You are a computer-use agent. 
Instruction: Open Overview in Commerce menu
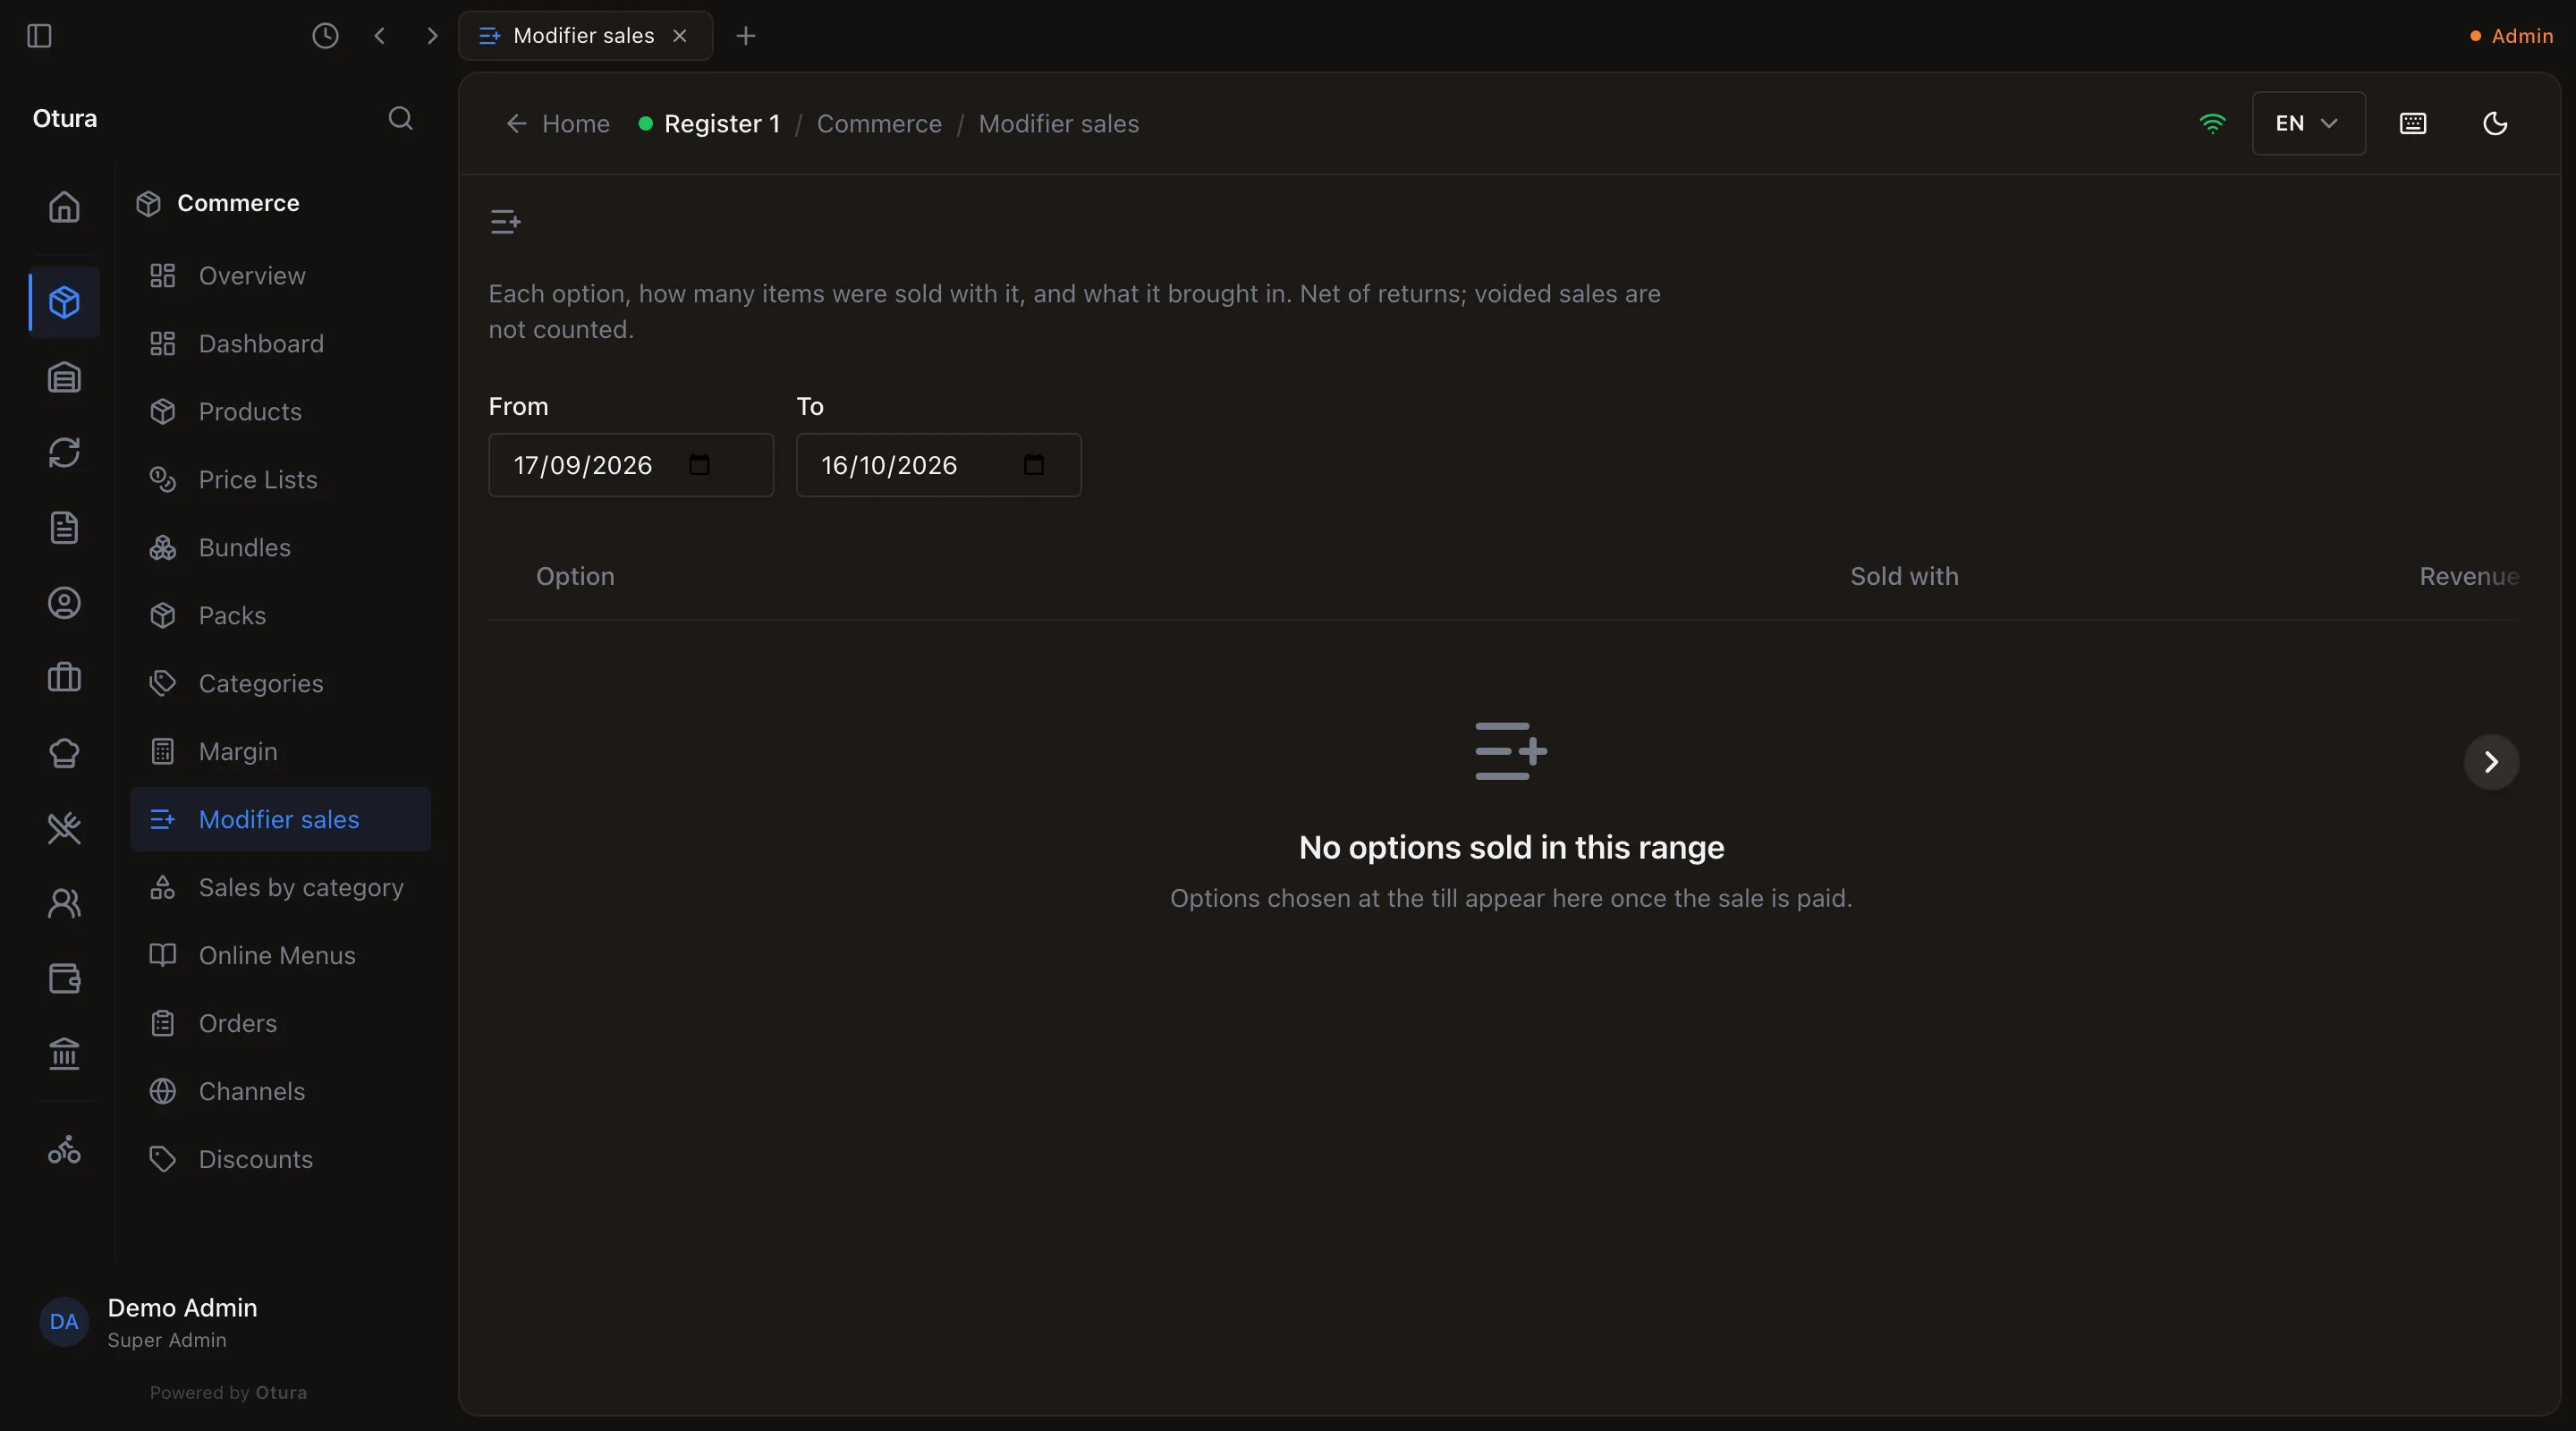[x=280, y=275]
